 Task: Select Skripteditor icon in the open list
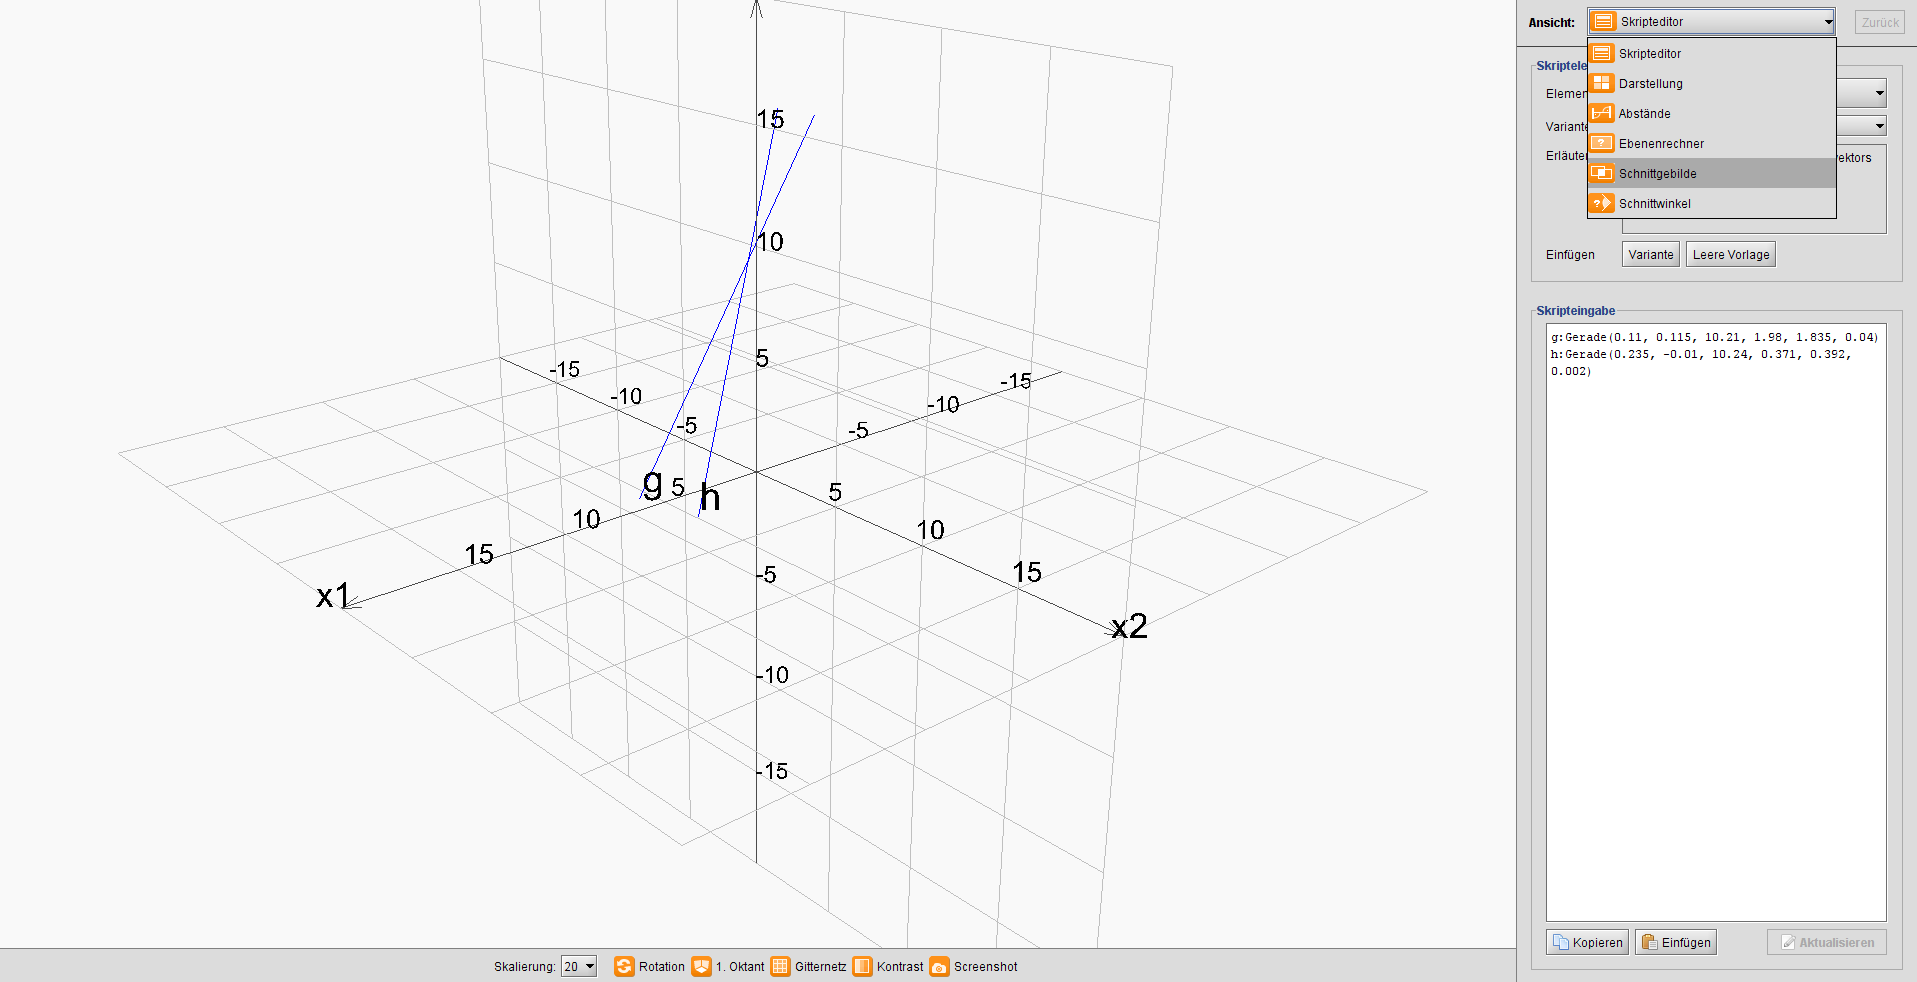click(1602, 54)
